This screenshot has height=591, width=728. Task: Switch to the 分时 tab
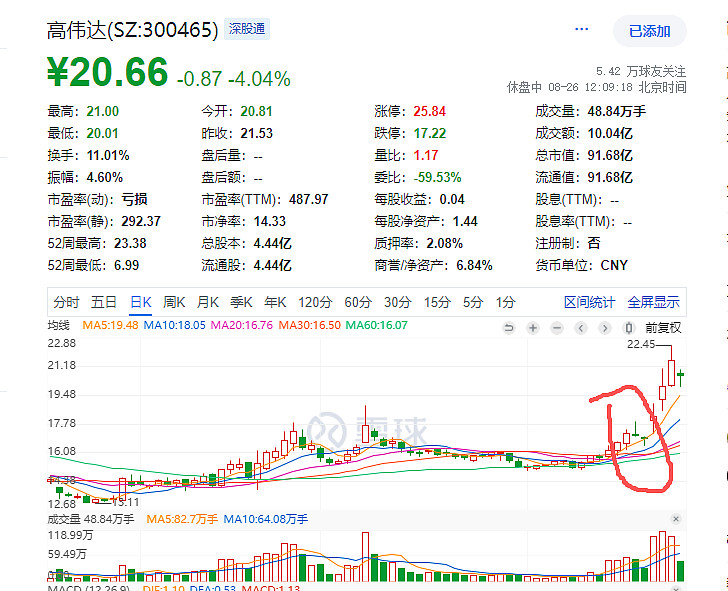click(66, 303)
